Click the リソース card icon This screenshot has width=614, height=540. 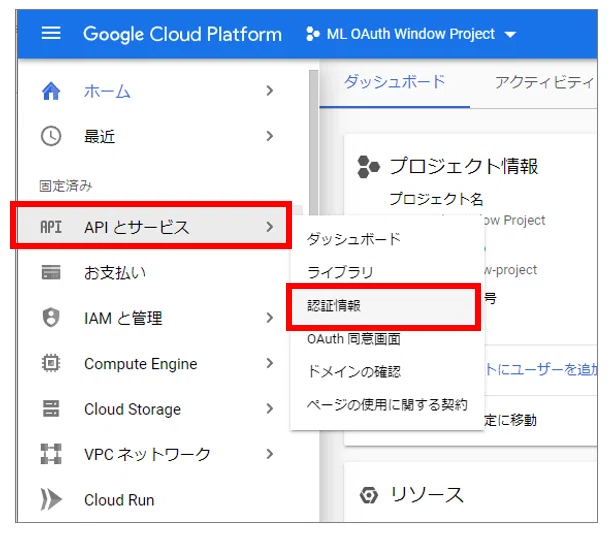click(x=368, y=495)
